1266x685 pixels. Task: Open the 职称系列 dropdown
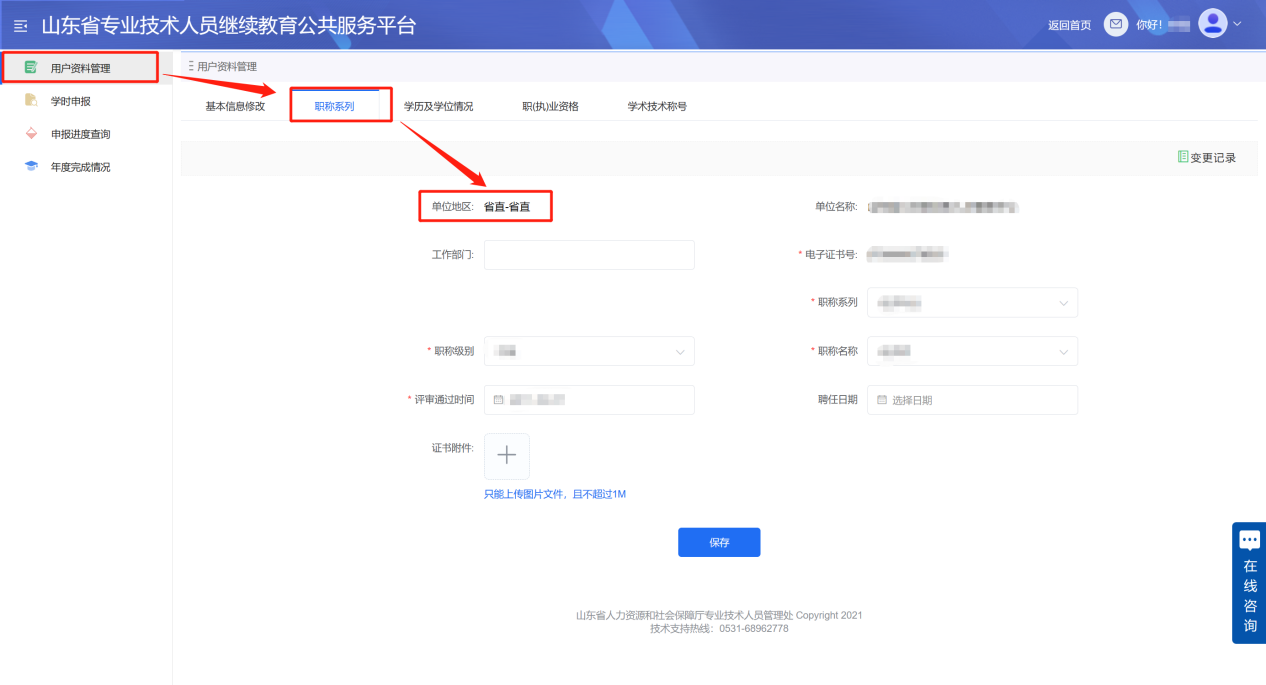[x=971, y=302]
